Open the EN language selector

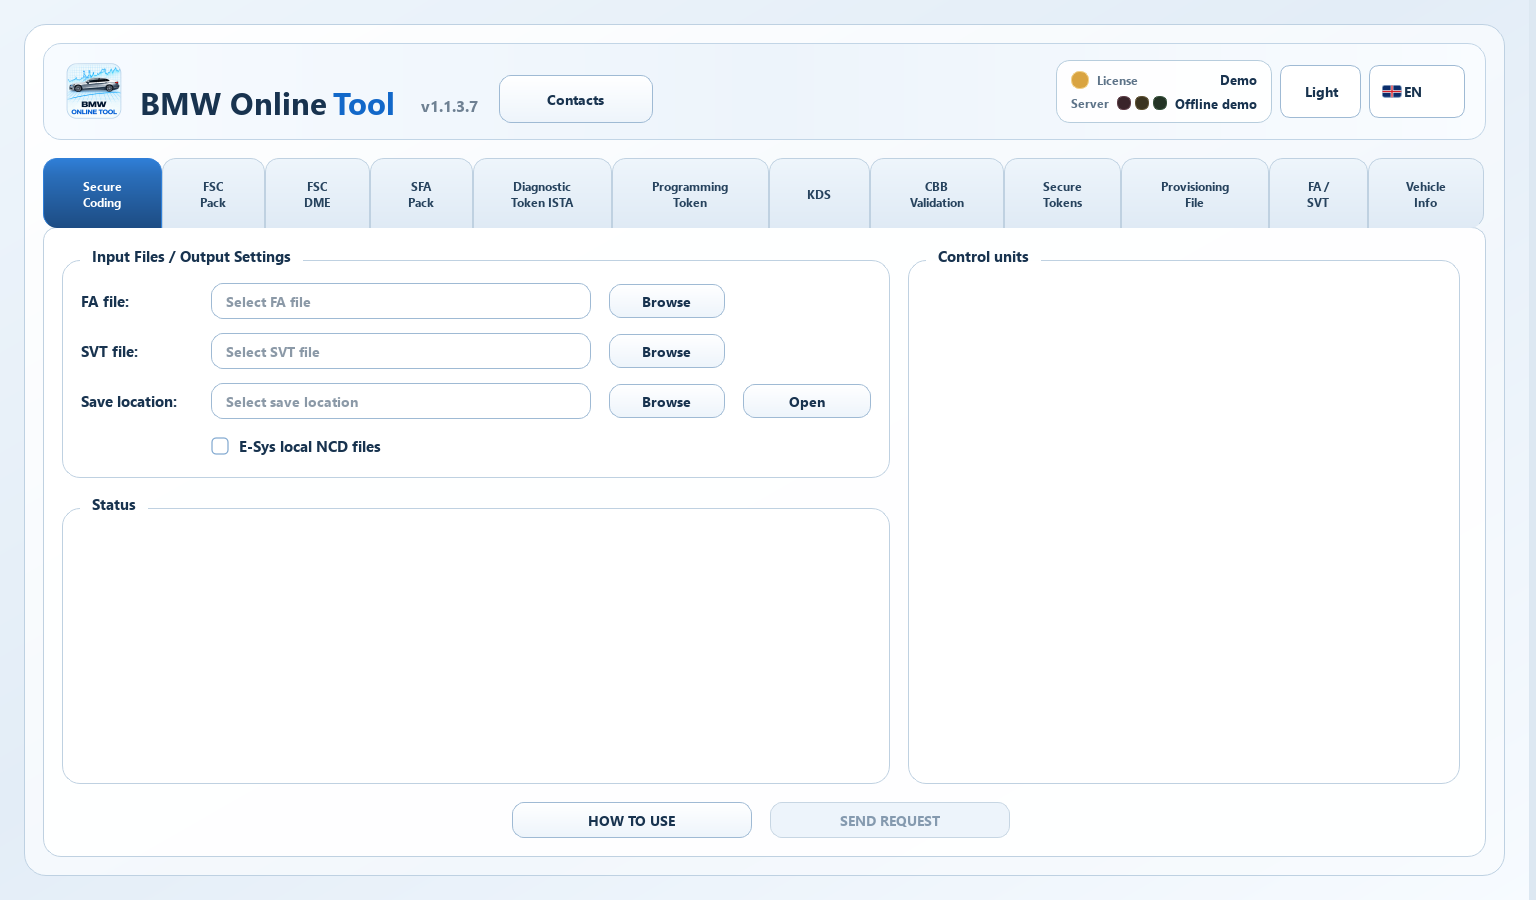tap(1416, 92)
